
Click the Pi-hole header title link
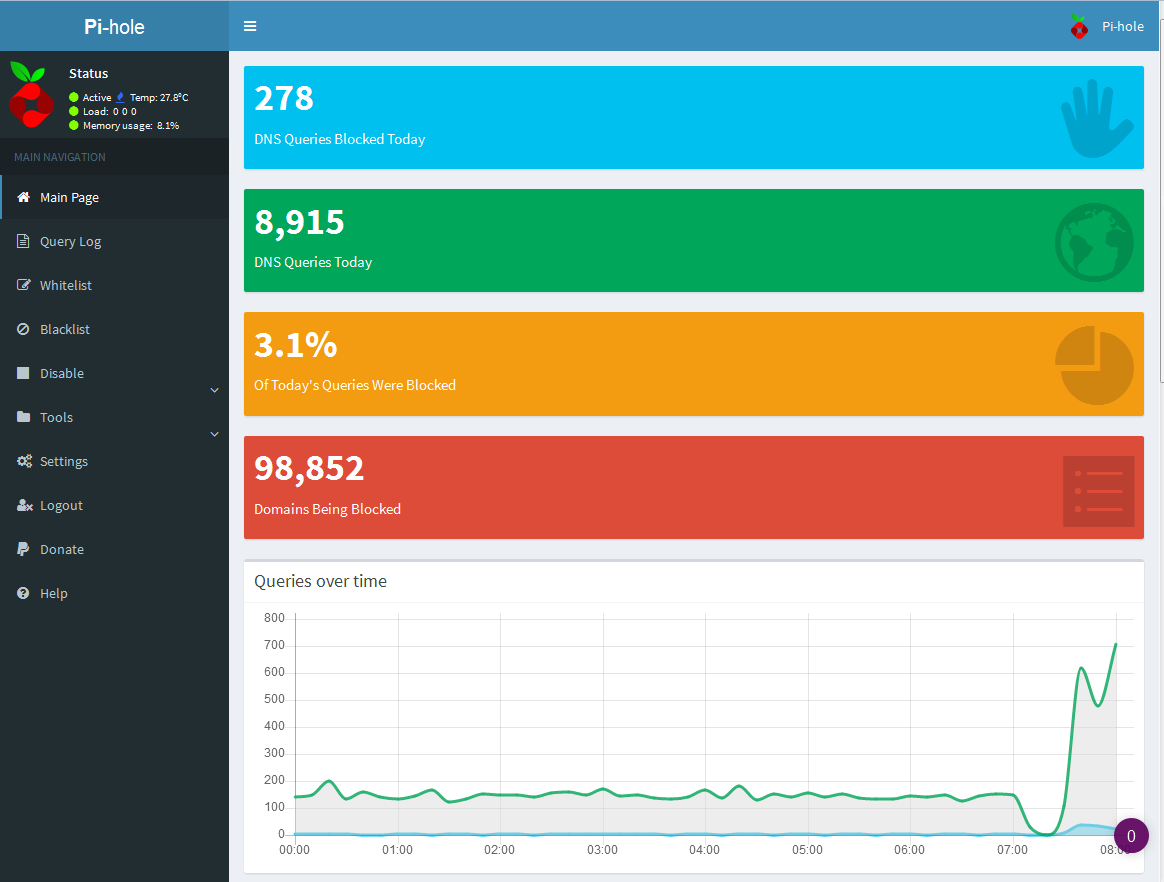coord(114,26)
